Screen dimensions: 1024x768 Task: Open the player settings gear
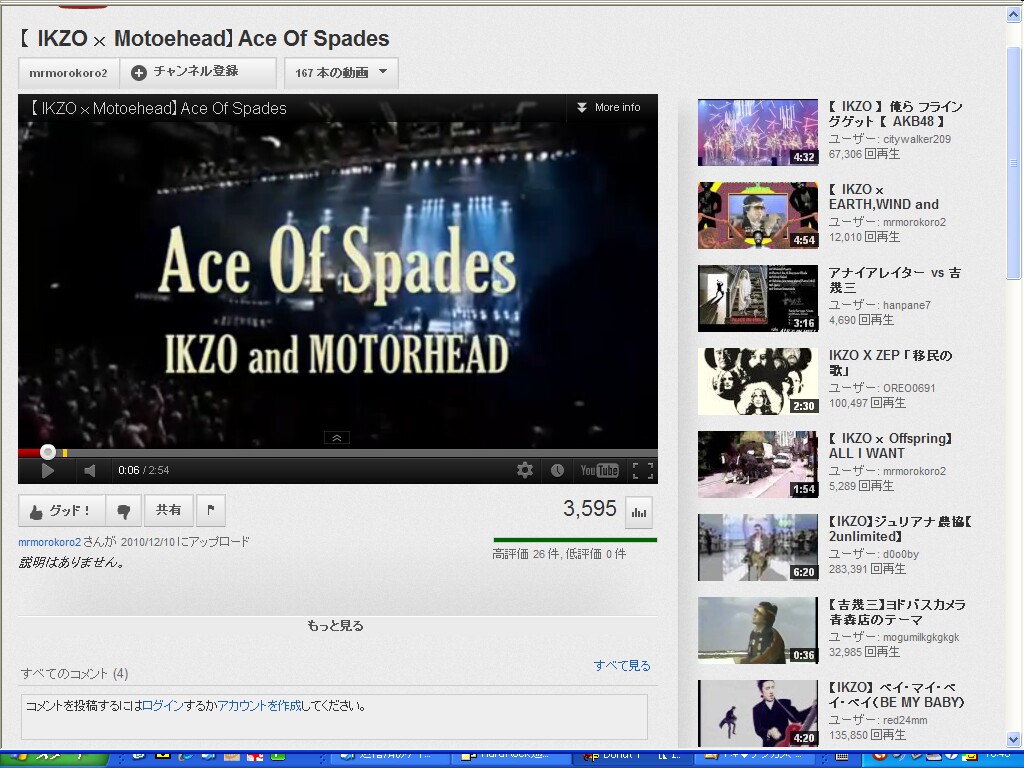pos(524,470)
